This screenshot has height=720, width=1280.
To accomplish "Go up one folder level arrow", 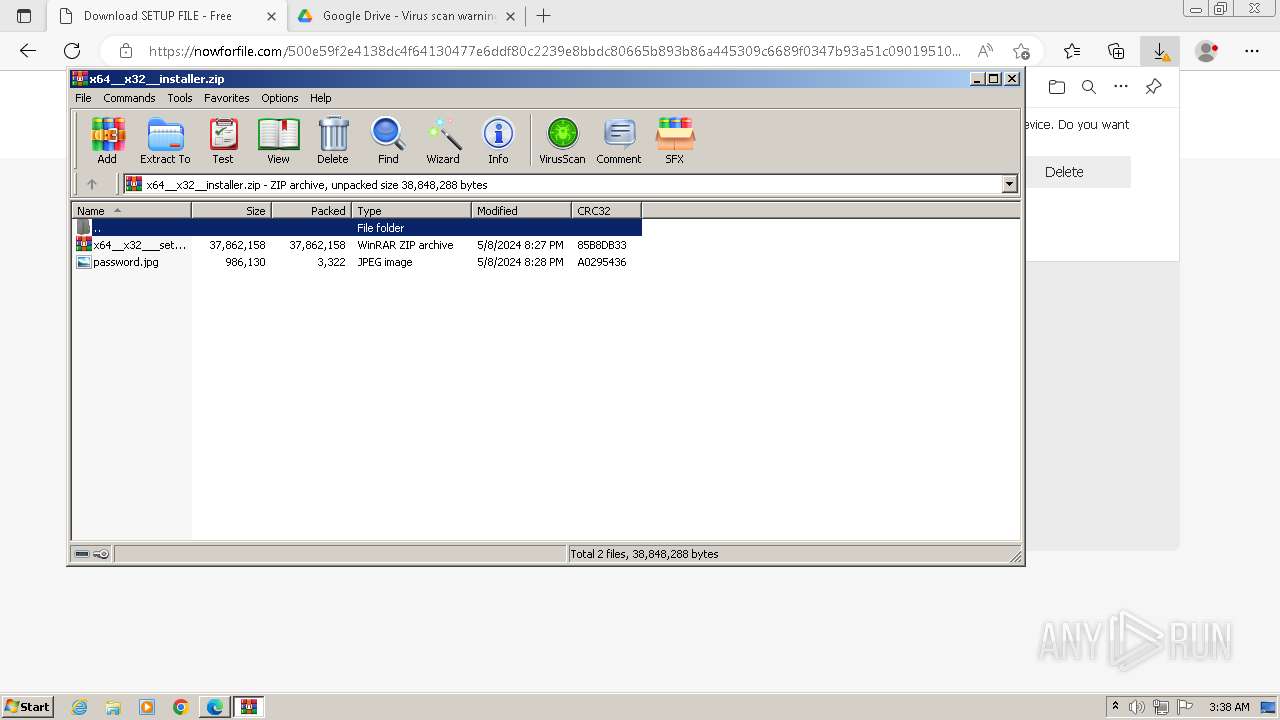I will pos(92,184).
